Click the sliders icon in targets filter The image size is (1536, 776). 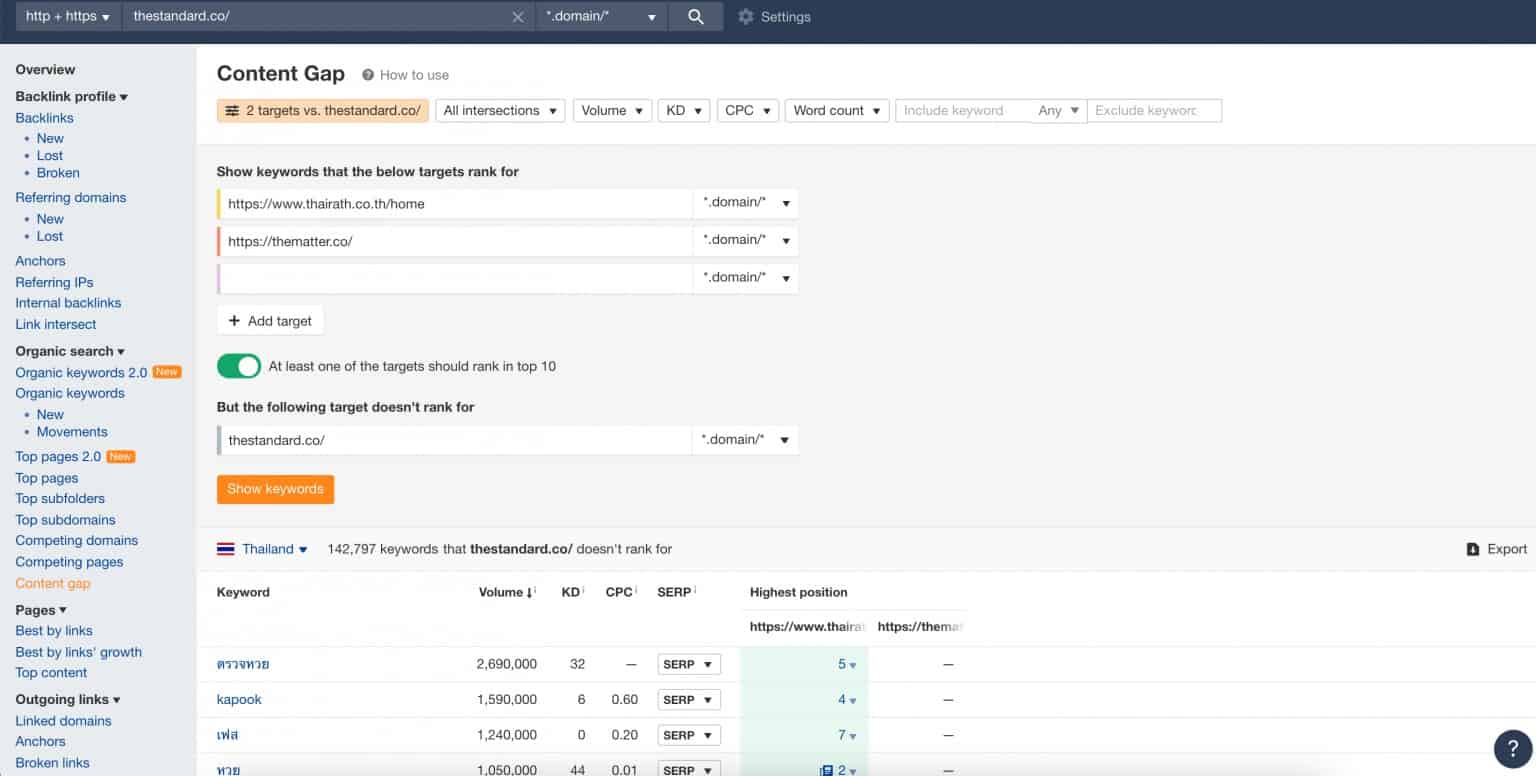tap(232, 111)
